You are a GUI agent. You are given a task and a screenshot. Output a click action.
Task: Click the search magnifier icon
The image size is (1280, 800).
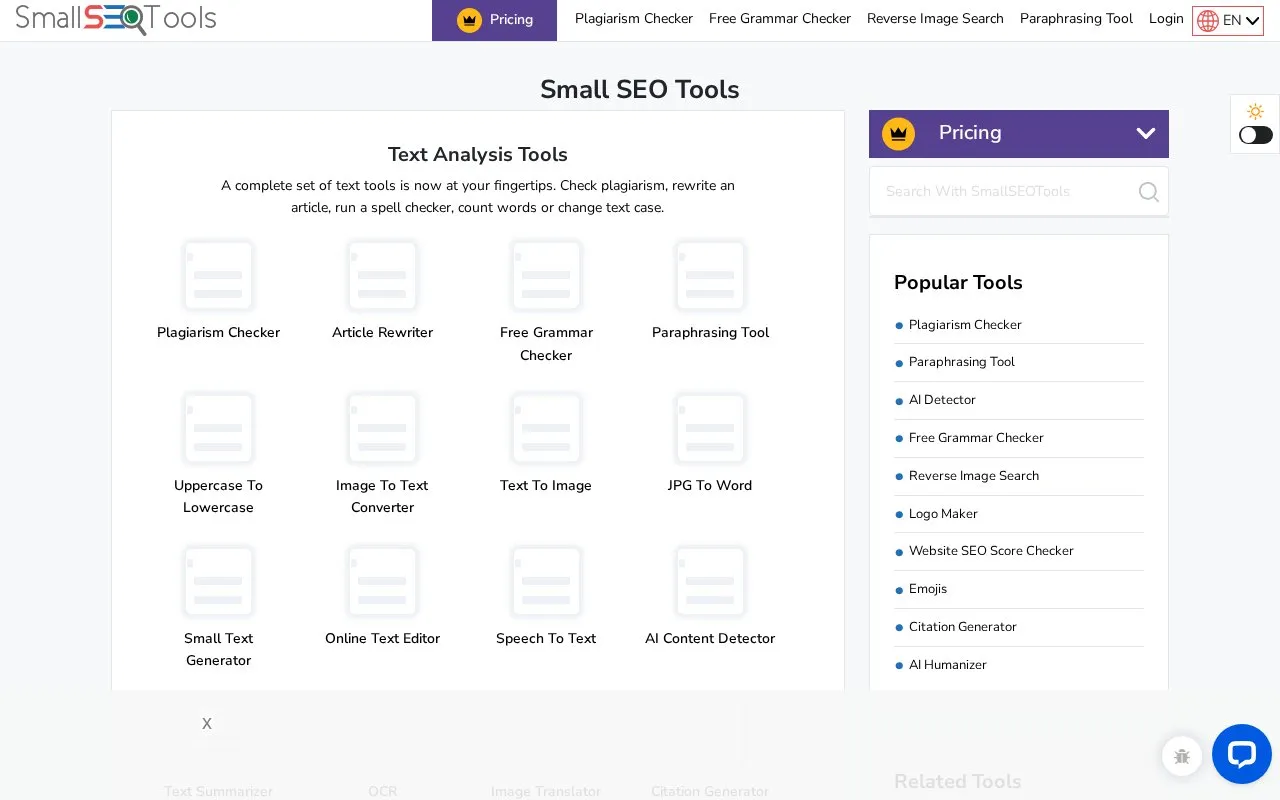pyautogui.click(x=1149, y=192)
